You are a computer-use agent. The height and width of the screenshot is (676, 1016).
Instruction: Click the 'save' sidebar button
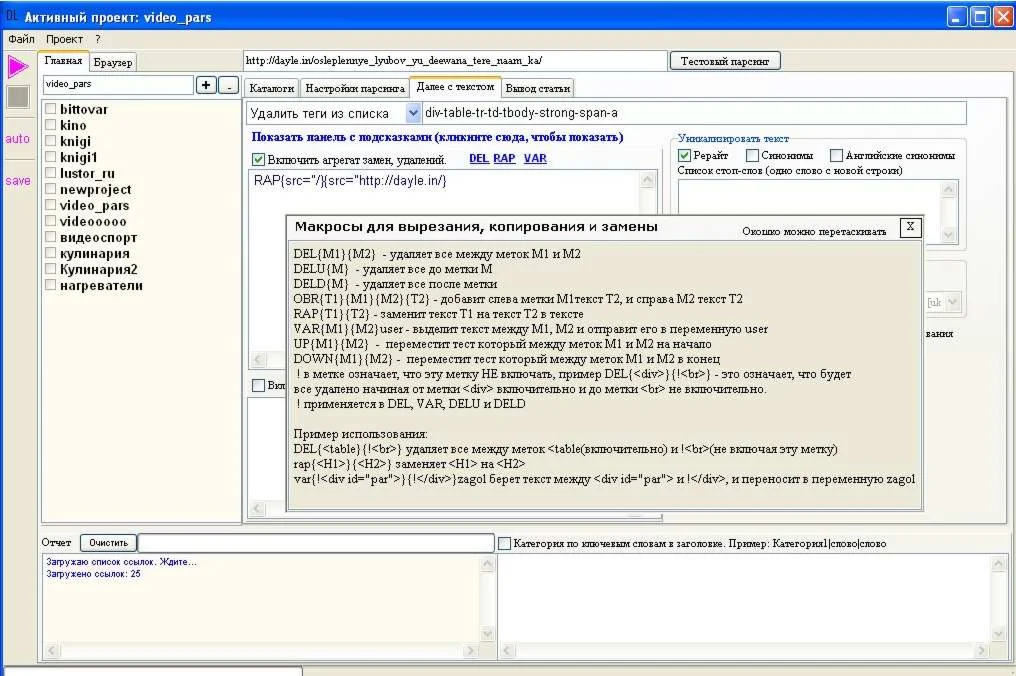(18, 181)
